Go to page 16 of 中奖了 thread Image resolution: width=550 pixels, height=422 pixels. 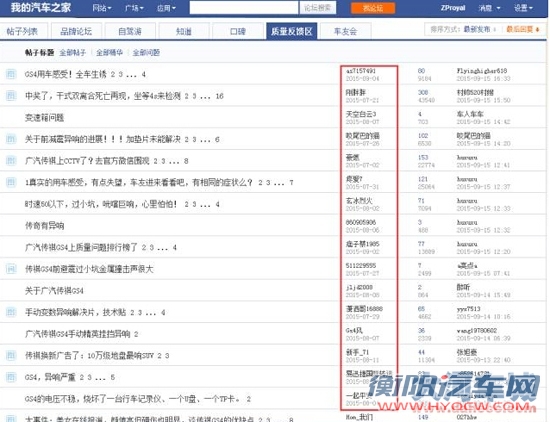tap(220, 96)
